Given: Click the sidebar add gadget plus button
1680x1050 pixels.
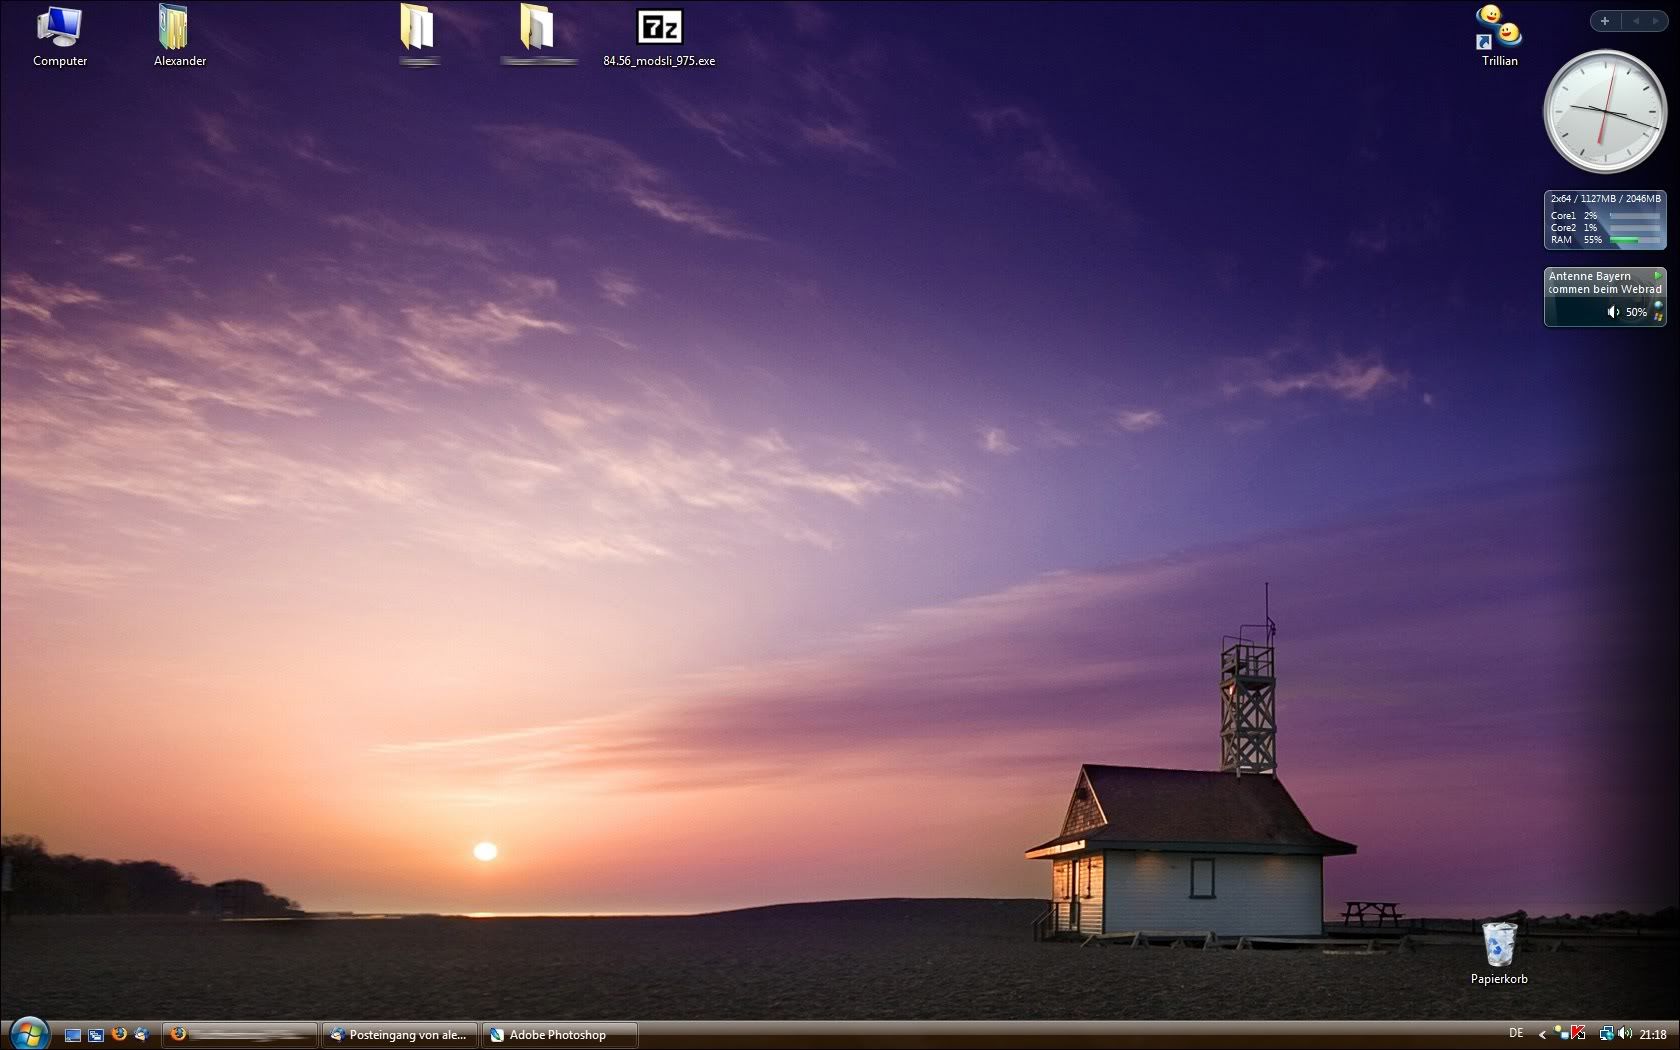Looking at the screenshot, I should click(1605, 21).
